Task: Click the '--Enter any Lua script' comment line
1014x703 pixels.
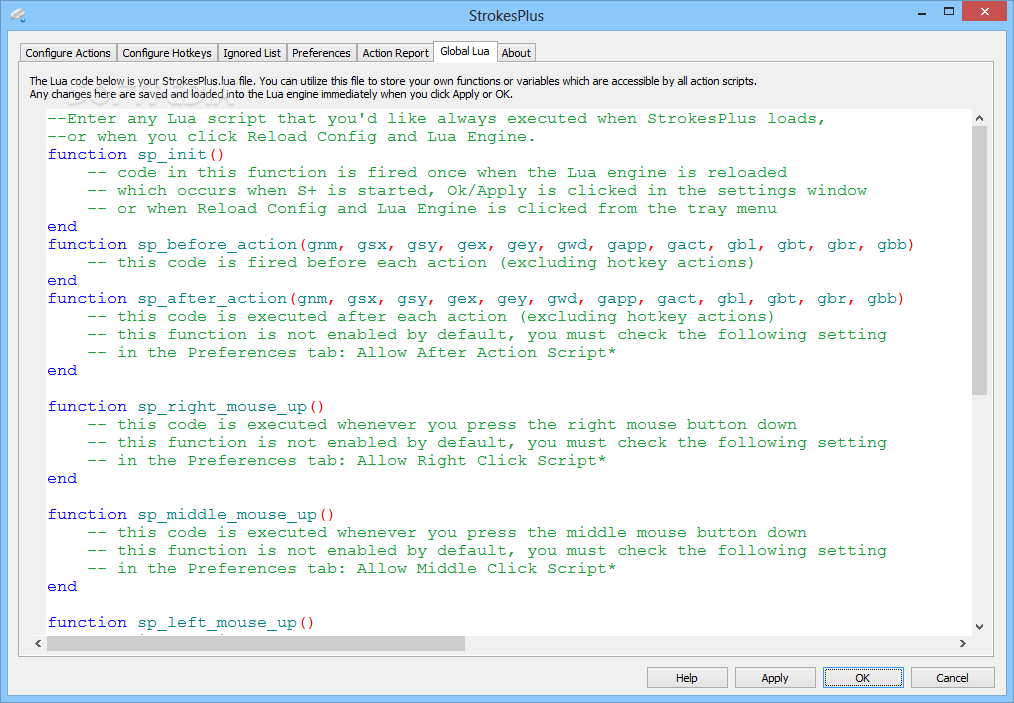Action: (x=437, y=118)
